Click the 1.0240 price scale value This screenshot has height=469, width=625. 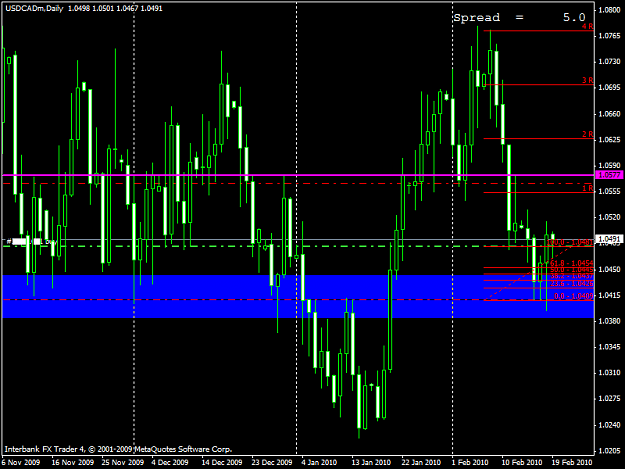[610, 425]
